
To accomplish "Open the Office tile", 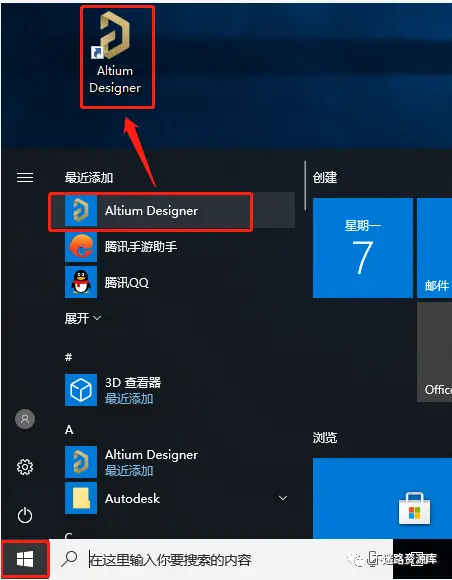I will pyautogui.click(x=434, y=352).
